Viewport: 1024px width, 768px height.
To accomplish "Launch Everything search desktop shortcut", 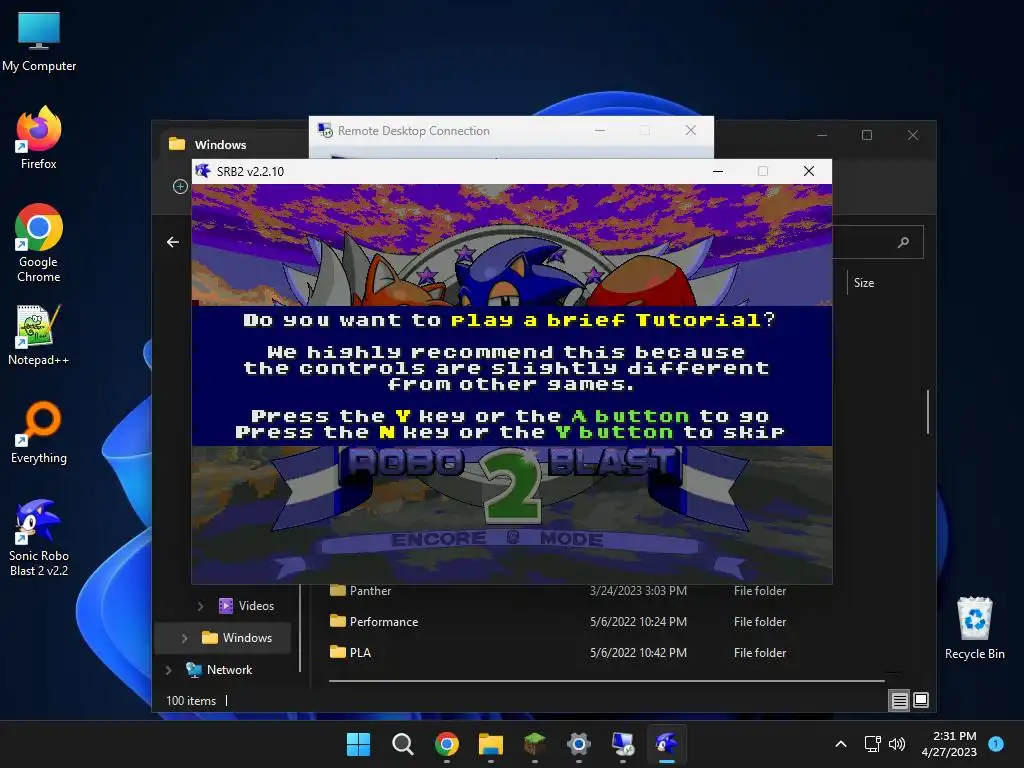I will [39, 432].
